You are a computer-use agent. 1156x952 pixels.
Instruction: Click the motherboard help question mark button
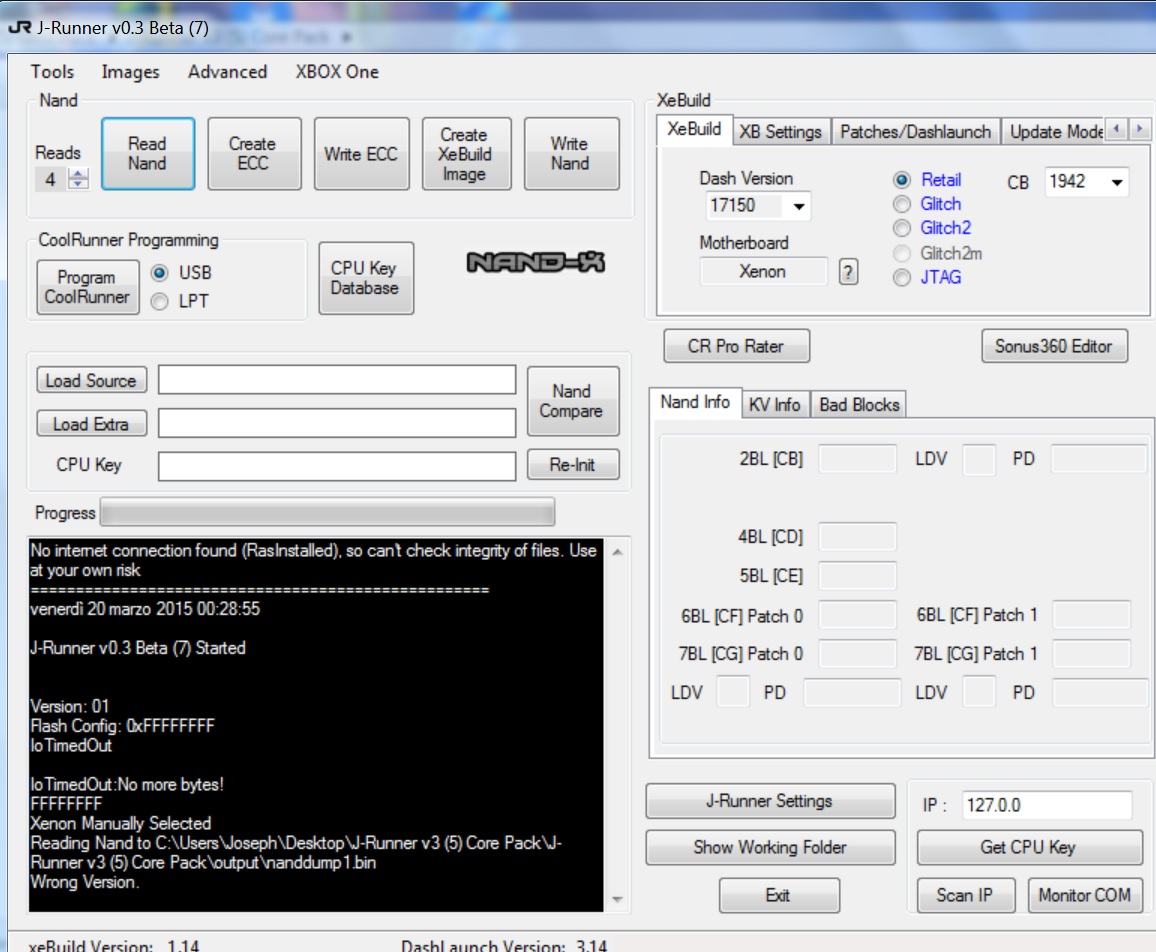pos(849,272)
